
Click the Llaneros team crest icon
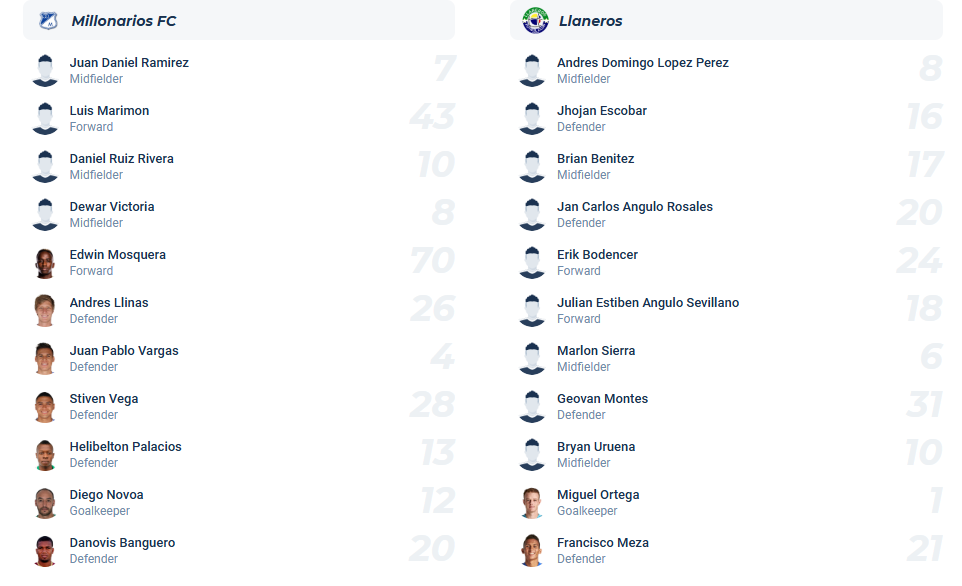(x=536, y=20)
